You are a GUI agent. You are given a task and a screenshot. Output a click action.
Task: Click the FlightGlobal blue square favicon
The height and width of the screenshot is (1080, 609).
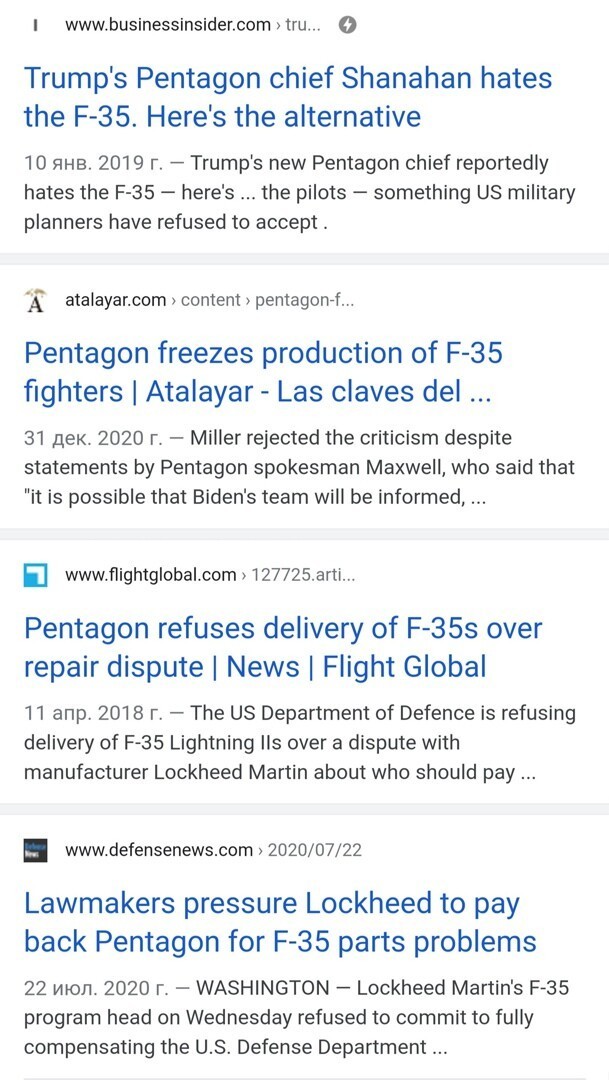point(35,574)
